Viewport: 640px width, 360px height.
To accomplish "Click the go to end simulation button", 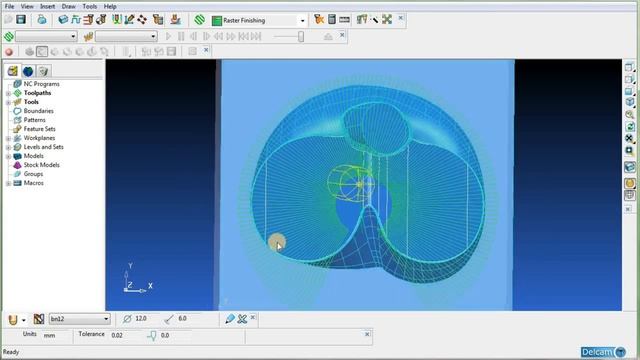I will coord(256,37).
